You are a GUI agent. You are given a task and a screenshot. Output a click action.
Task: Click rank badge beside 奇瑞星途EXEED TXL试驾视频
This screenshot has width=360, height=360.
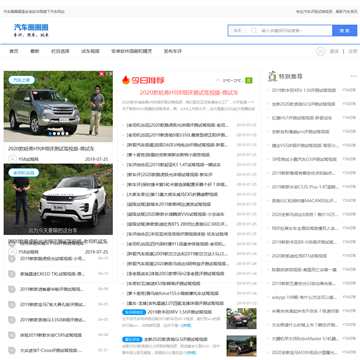point(12,274)
